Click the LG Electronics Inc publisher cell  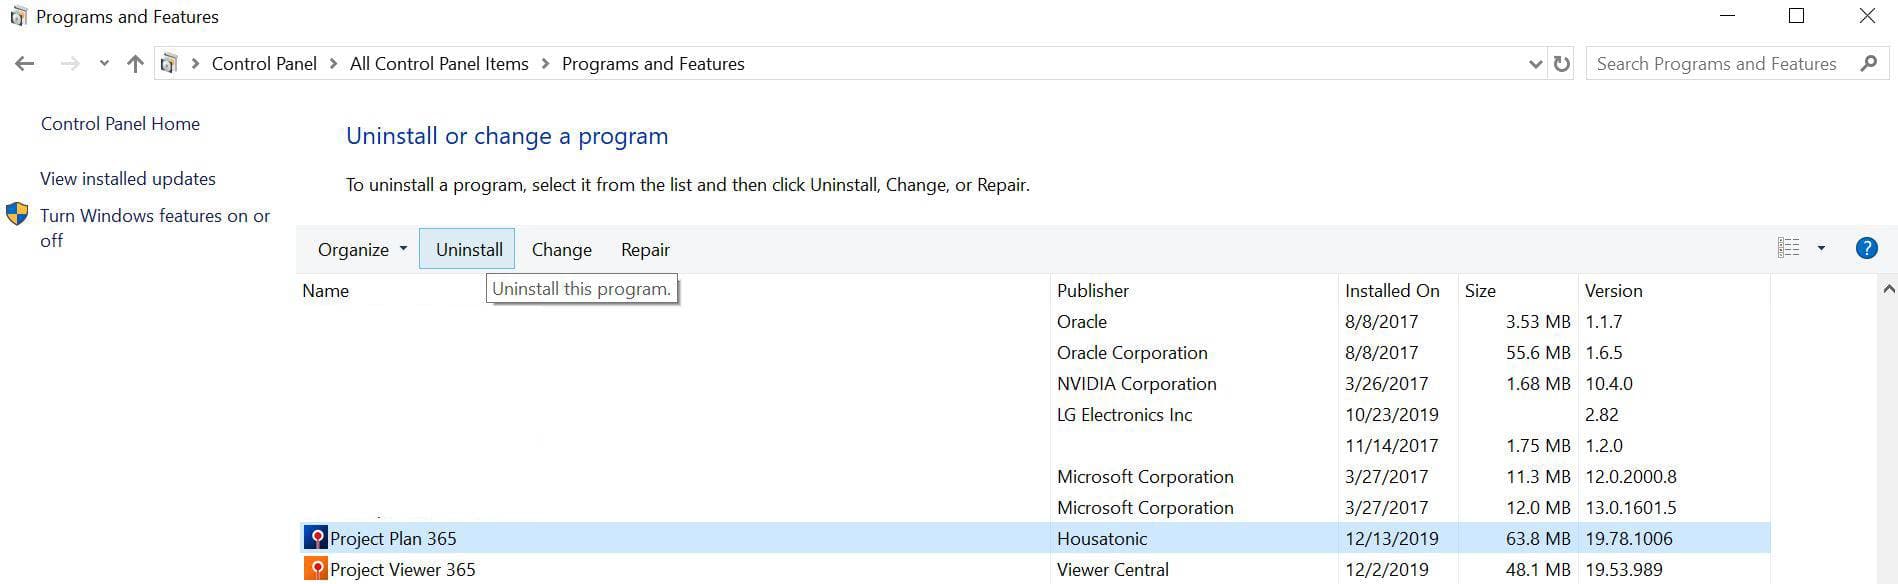click(x=1125, y=415)
